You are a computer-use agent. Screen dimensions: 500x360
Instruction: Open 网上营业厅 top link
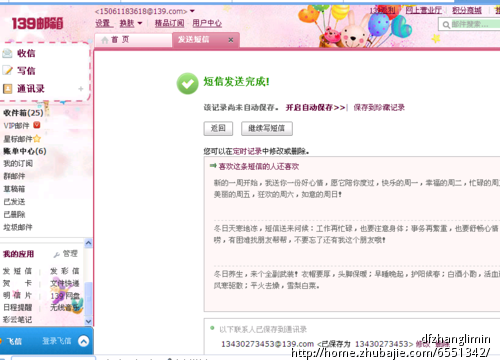424,10
